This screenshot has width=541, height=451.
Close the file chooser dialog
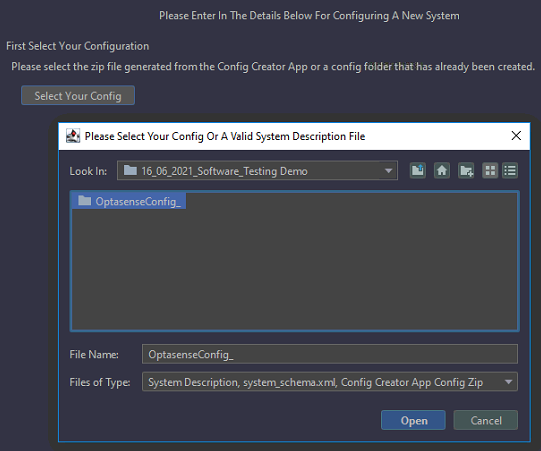[x=516, y=136]
